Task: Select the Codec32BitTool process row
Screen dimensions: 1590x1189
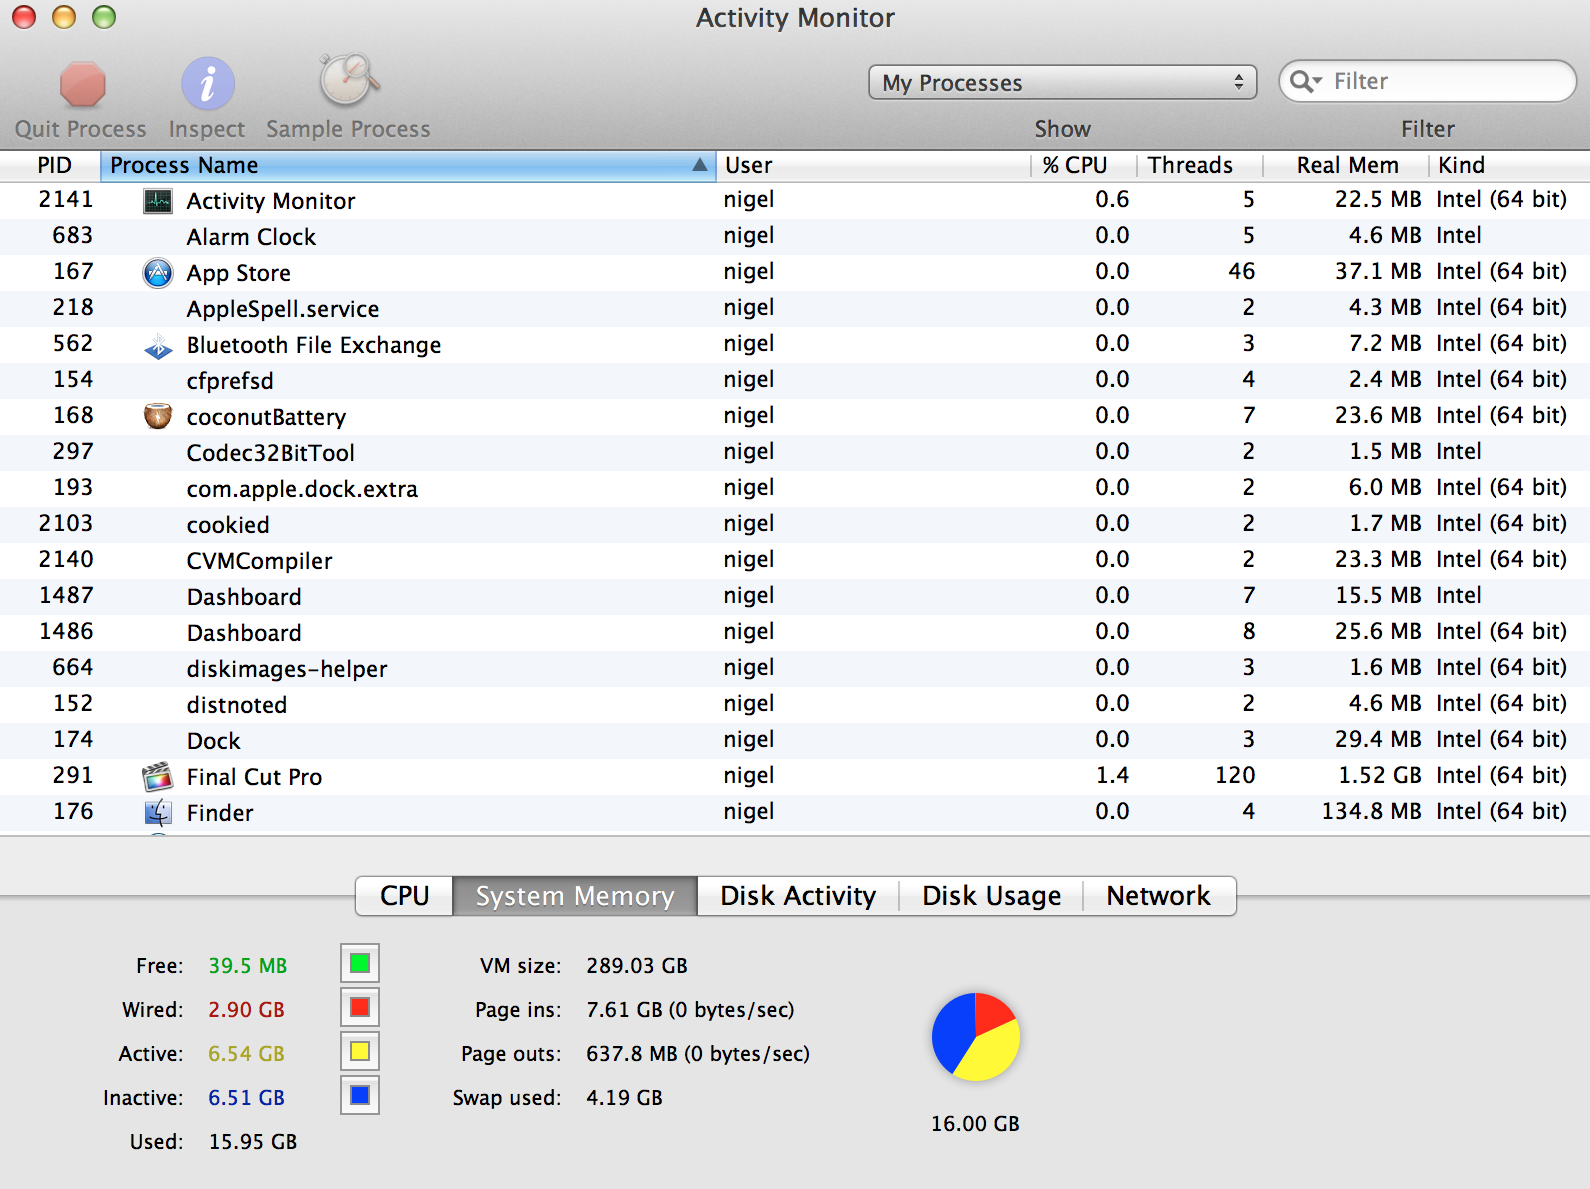Action: pyautogui.click(x=795, y=453)
